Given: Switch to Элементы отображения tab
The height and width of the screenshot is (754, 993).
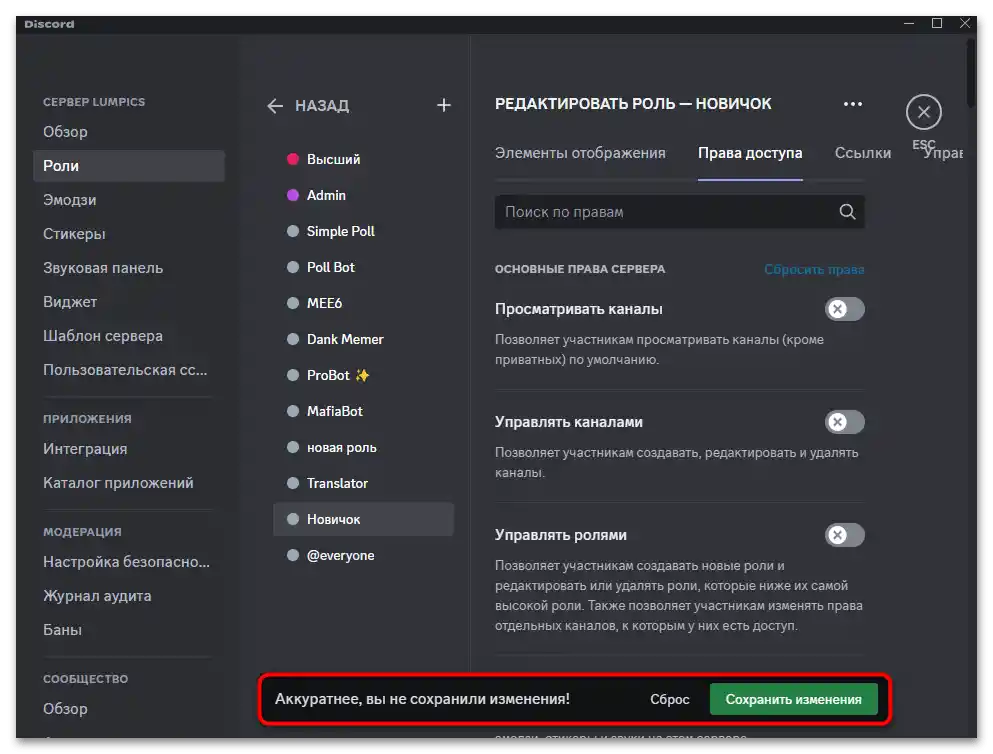Looking at the screenshot, I should click(580, 153).
